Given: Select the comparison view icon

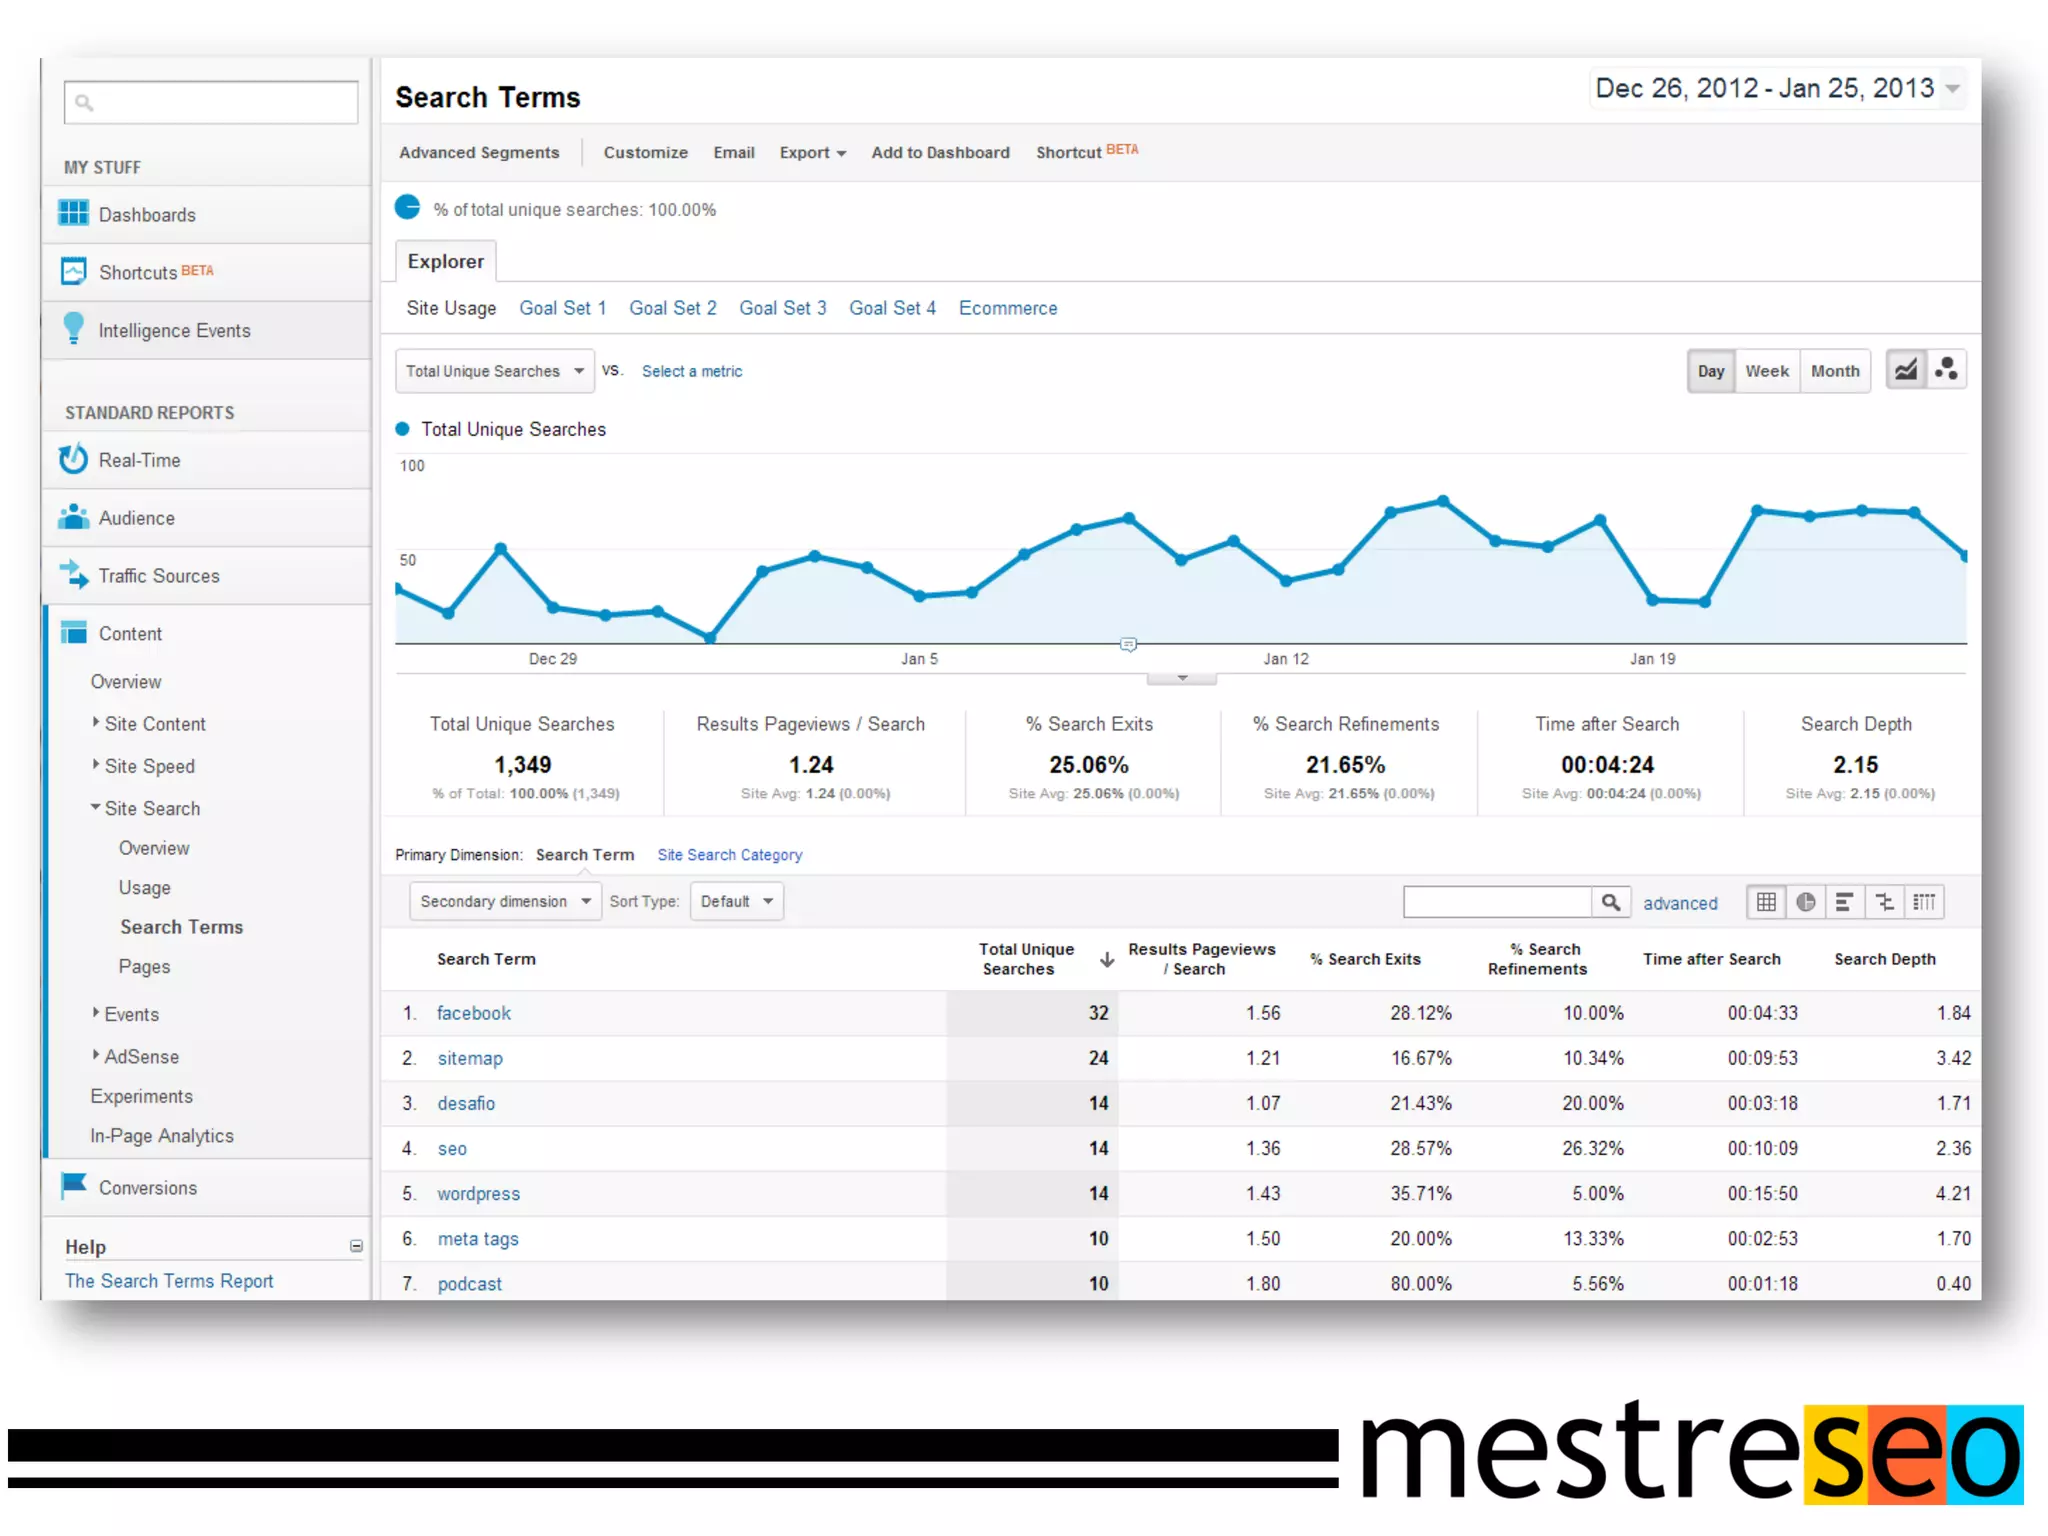Looking at the screenshot, I should point(1884,902).
